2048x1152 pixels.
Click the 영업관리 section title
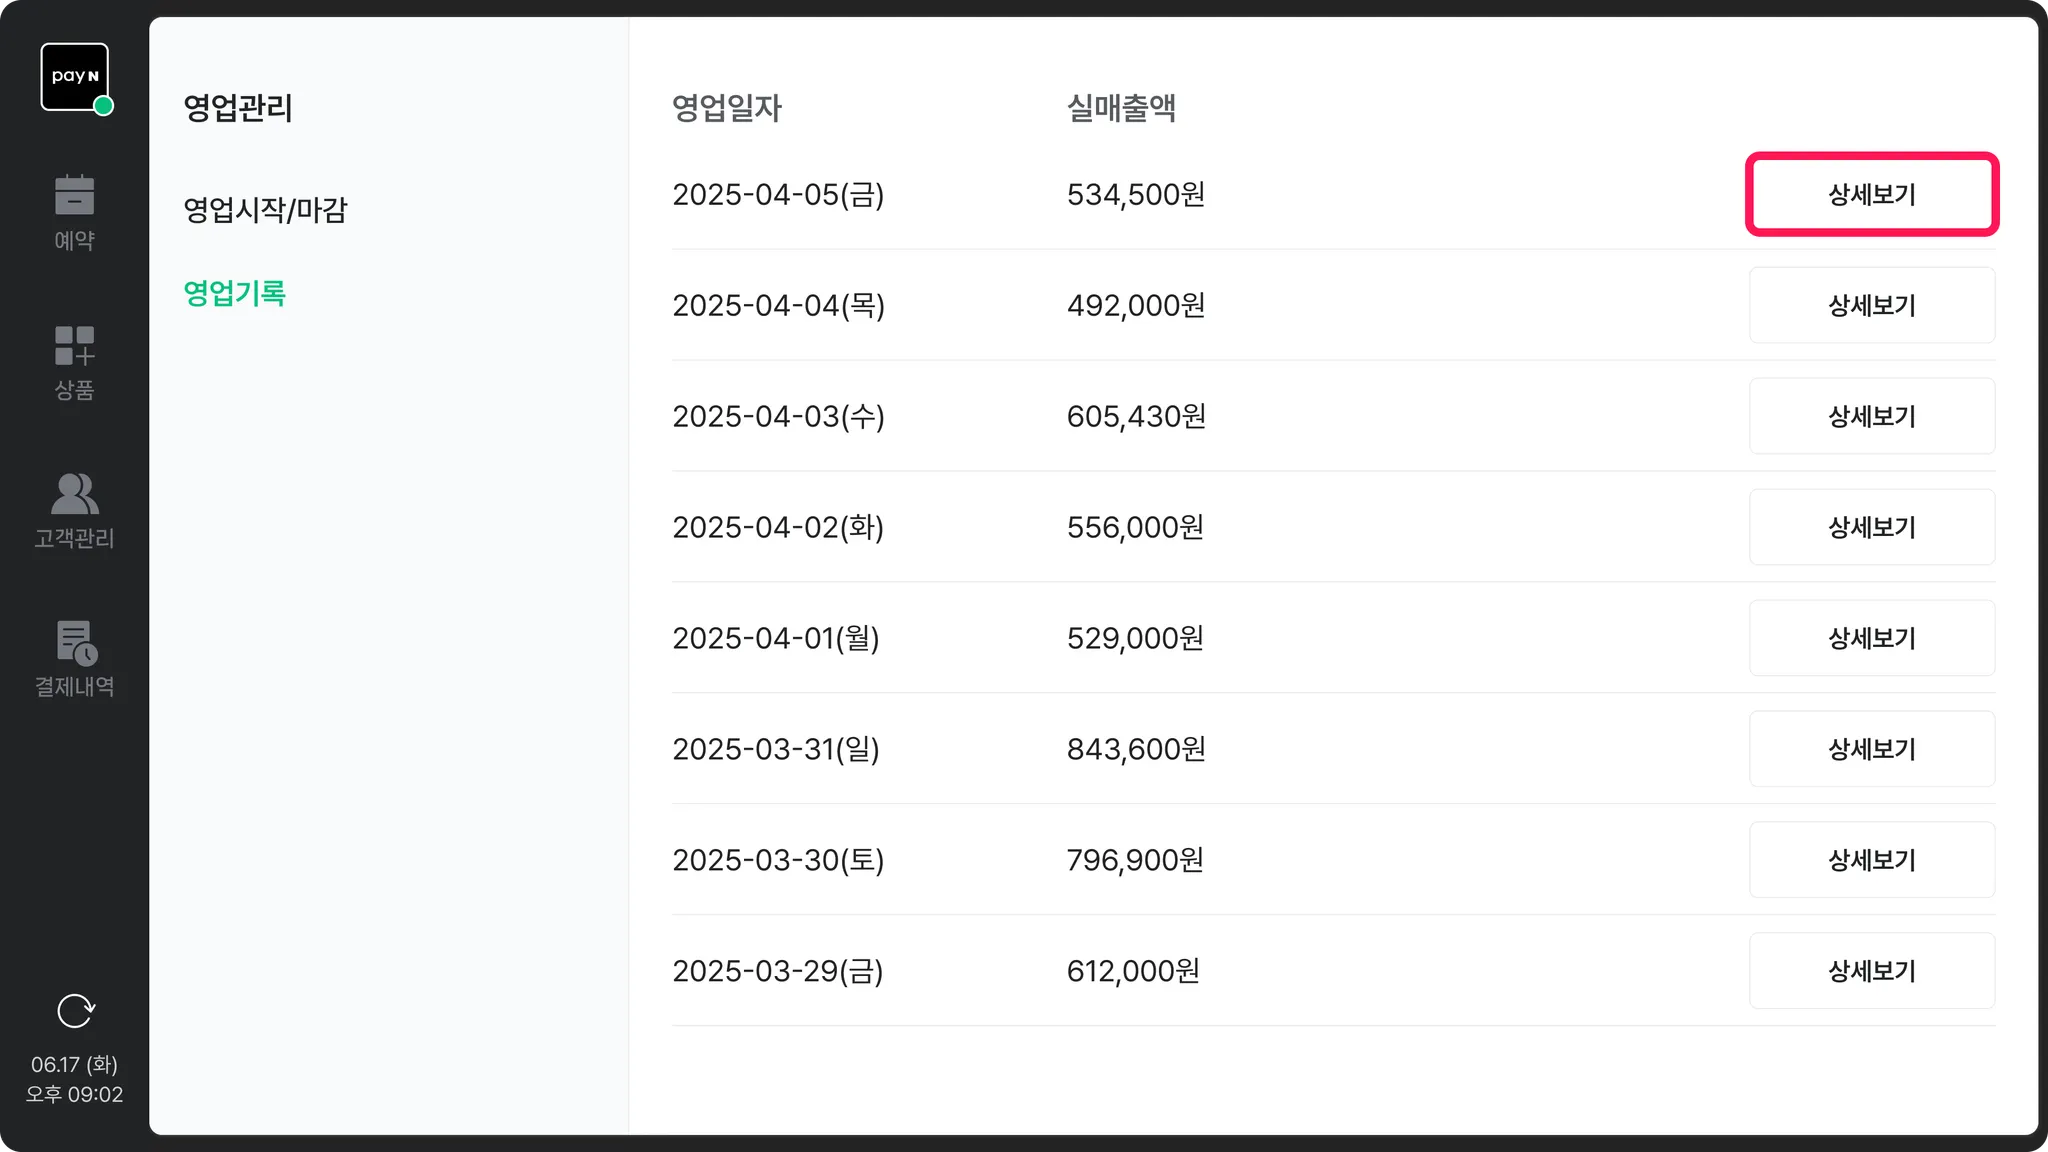tap(238, 108)
